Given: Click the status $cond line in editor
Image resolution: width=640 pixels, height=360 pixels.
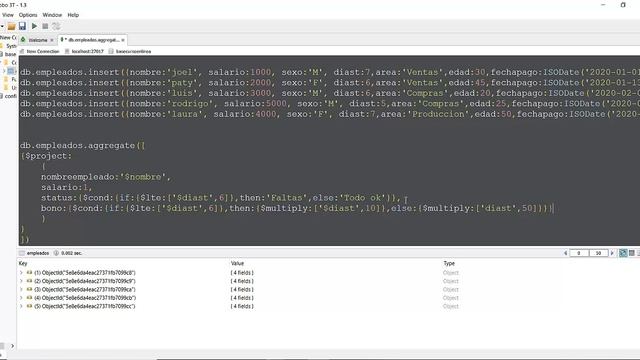Looking at the screenshot, I should pyautogui.click(x=221, y=198).
